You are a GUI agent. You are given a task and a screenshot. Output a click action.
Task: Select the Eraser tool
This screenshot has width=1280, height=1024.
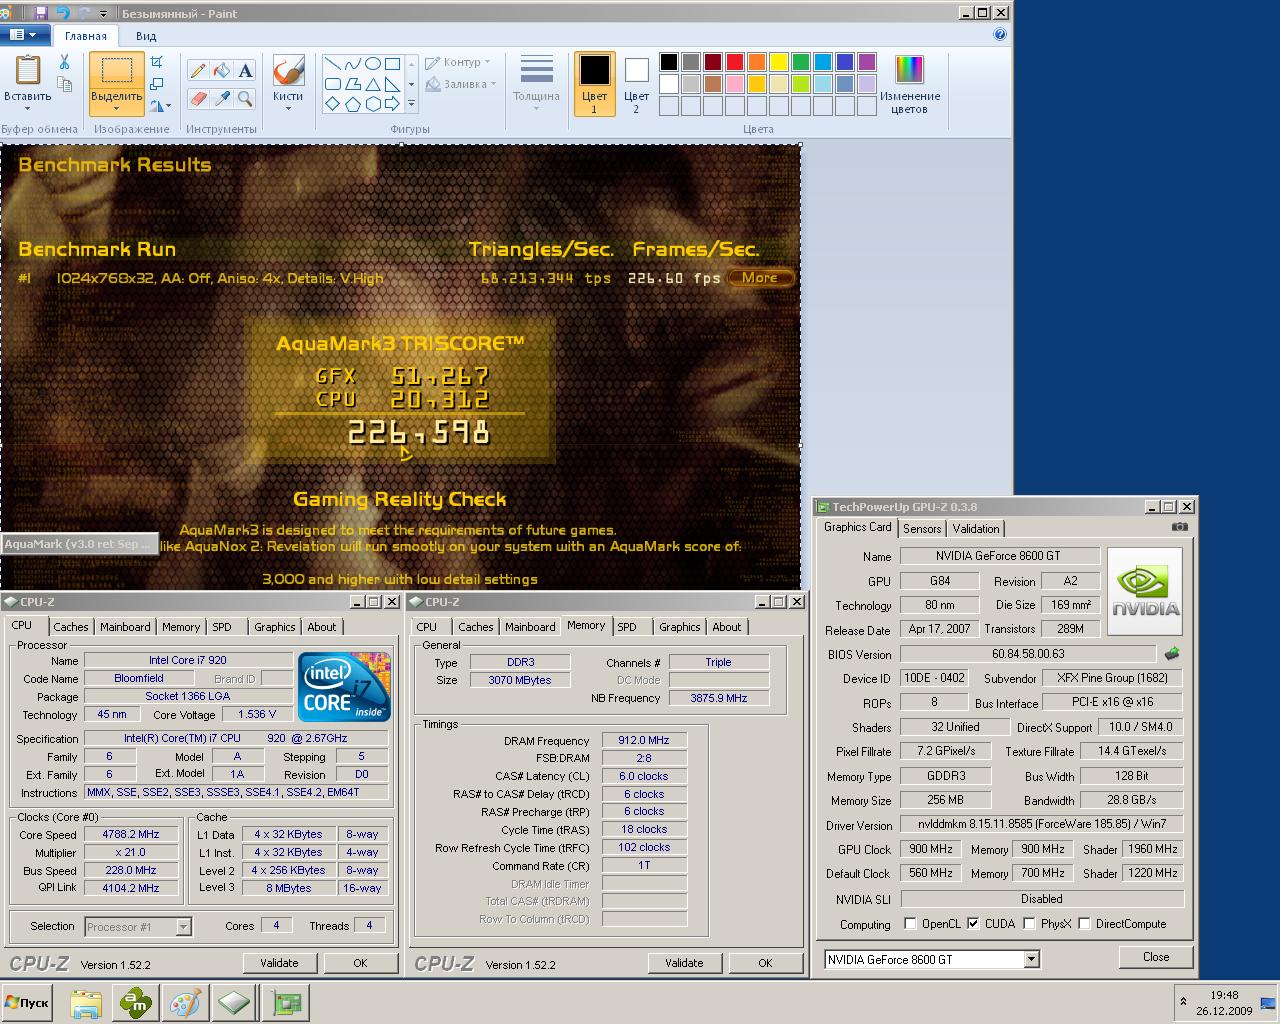[198, 98]
